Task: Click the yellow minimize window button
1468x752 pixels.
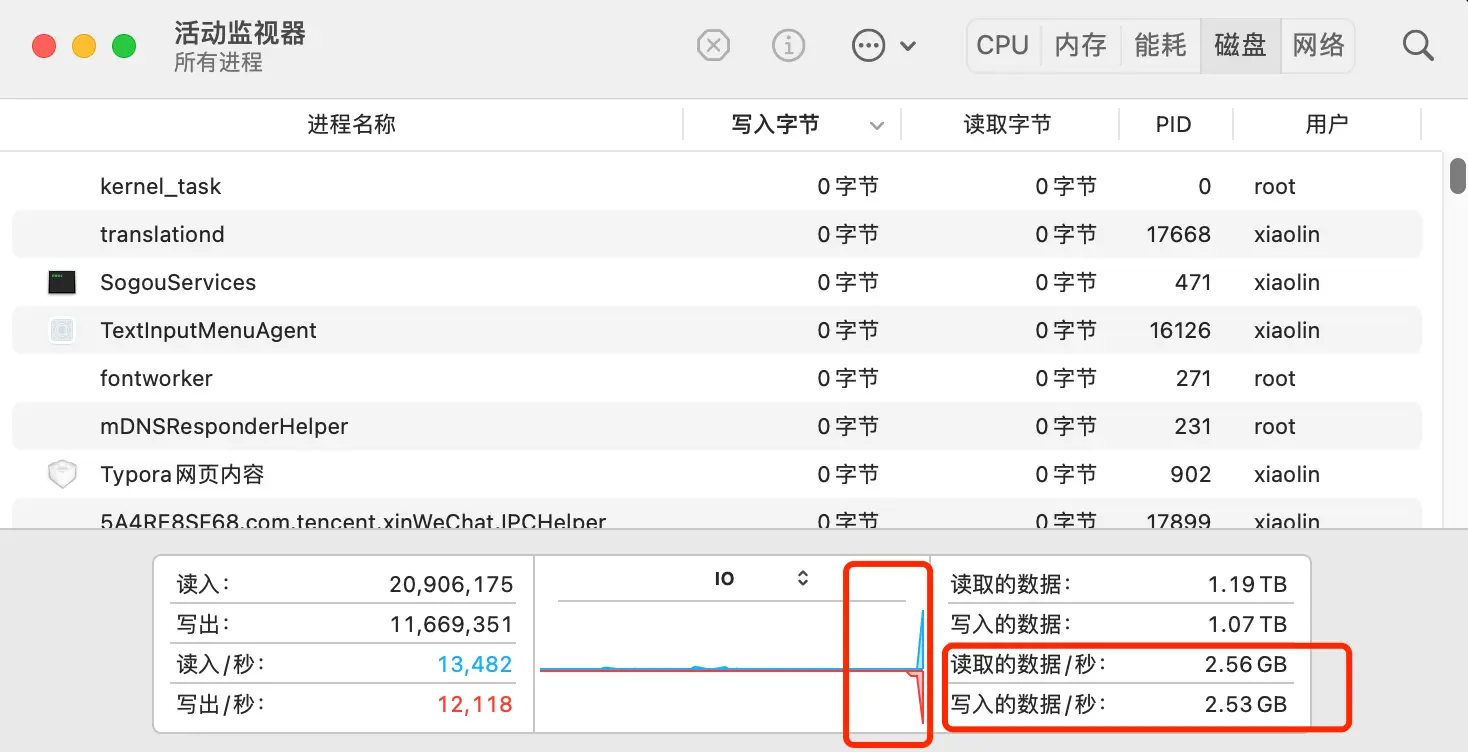Action: tap(84, 46)
